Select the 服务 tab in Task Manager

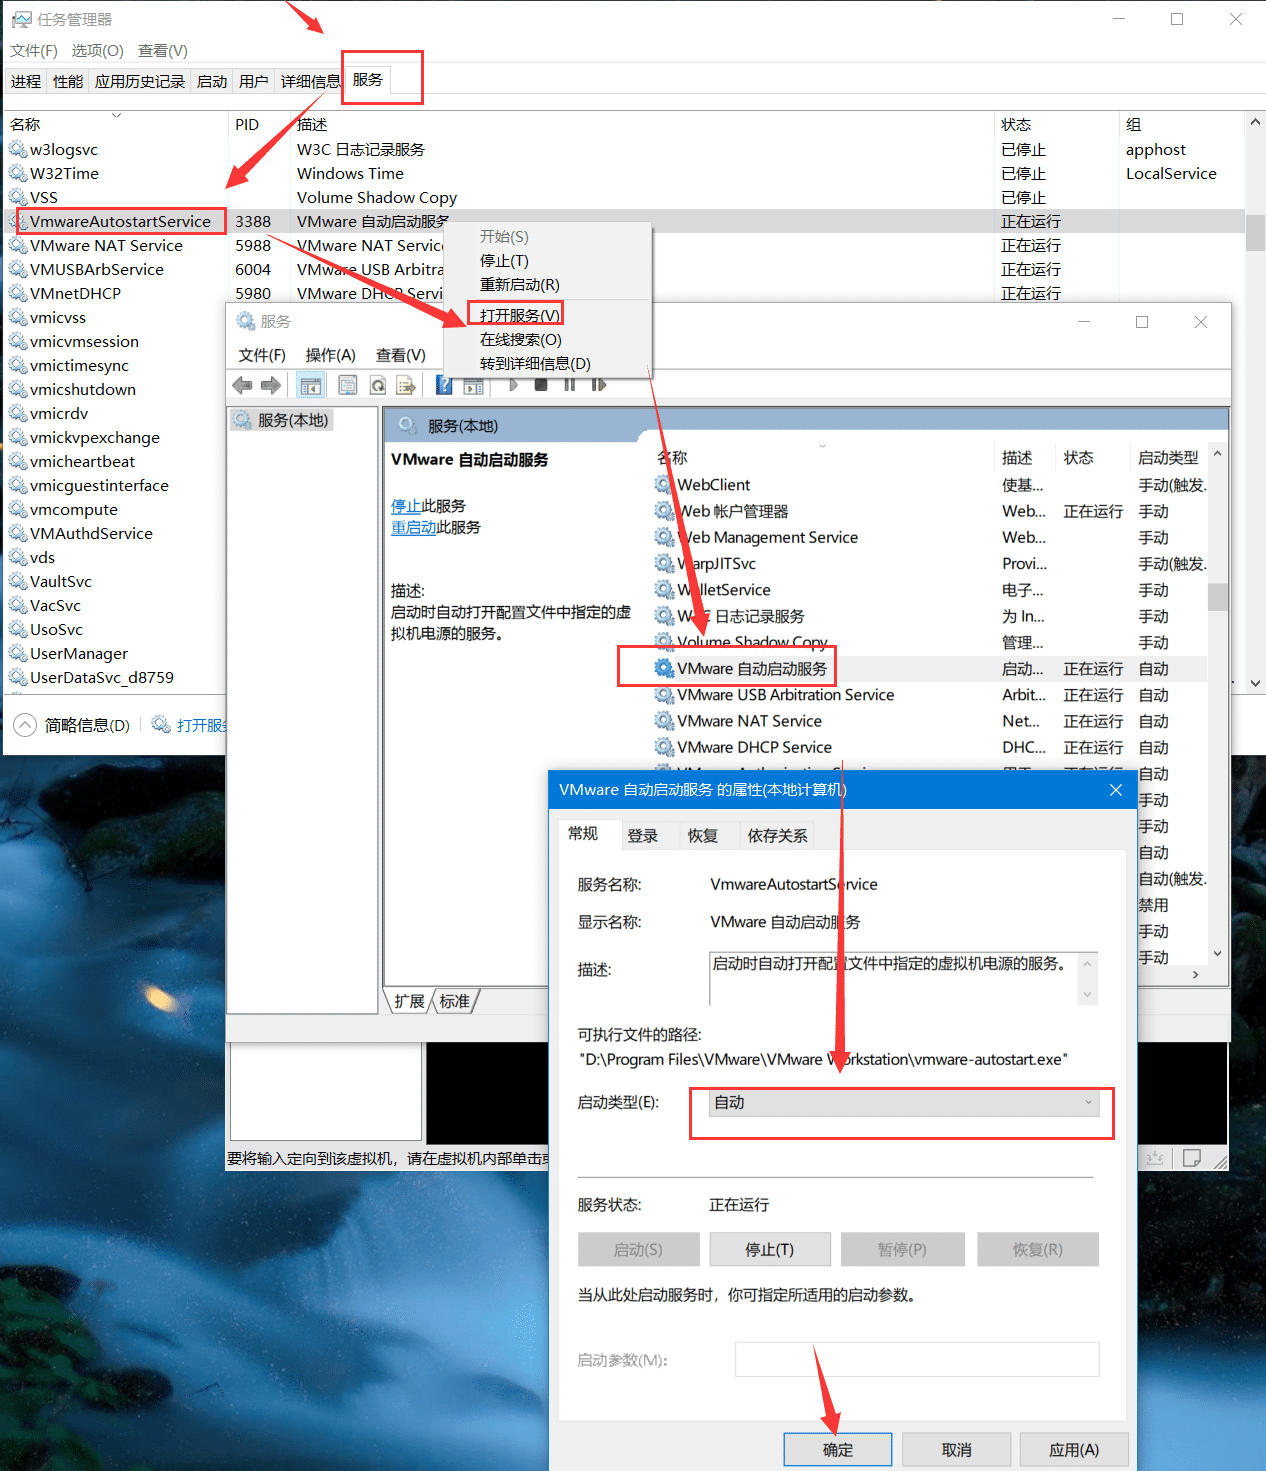(x=367, y=79)
